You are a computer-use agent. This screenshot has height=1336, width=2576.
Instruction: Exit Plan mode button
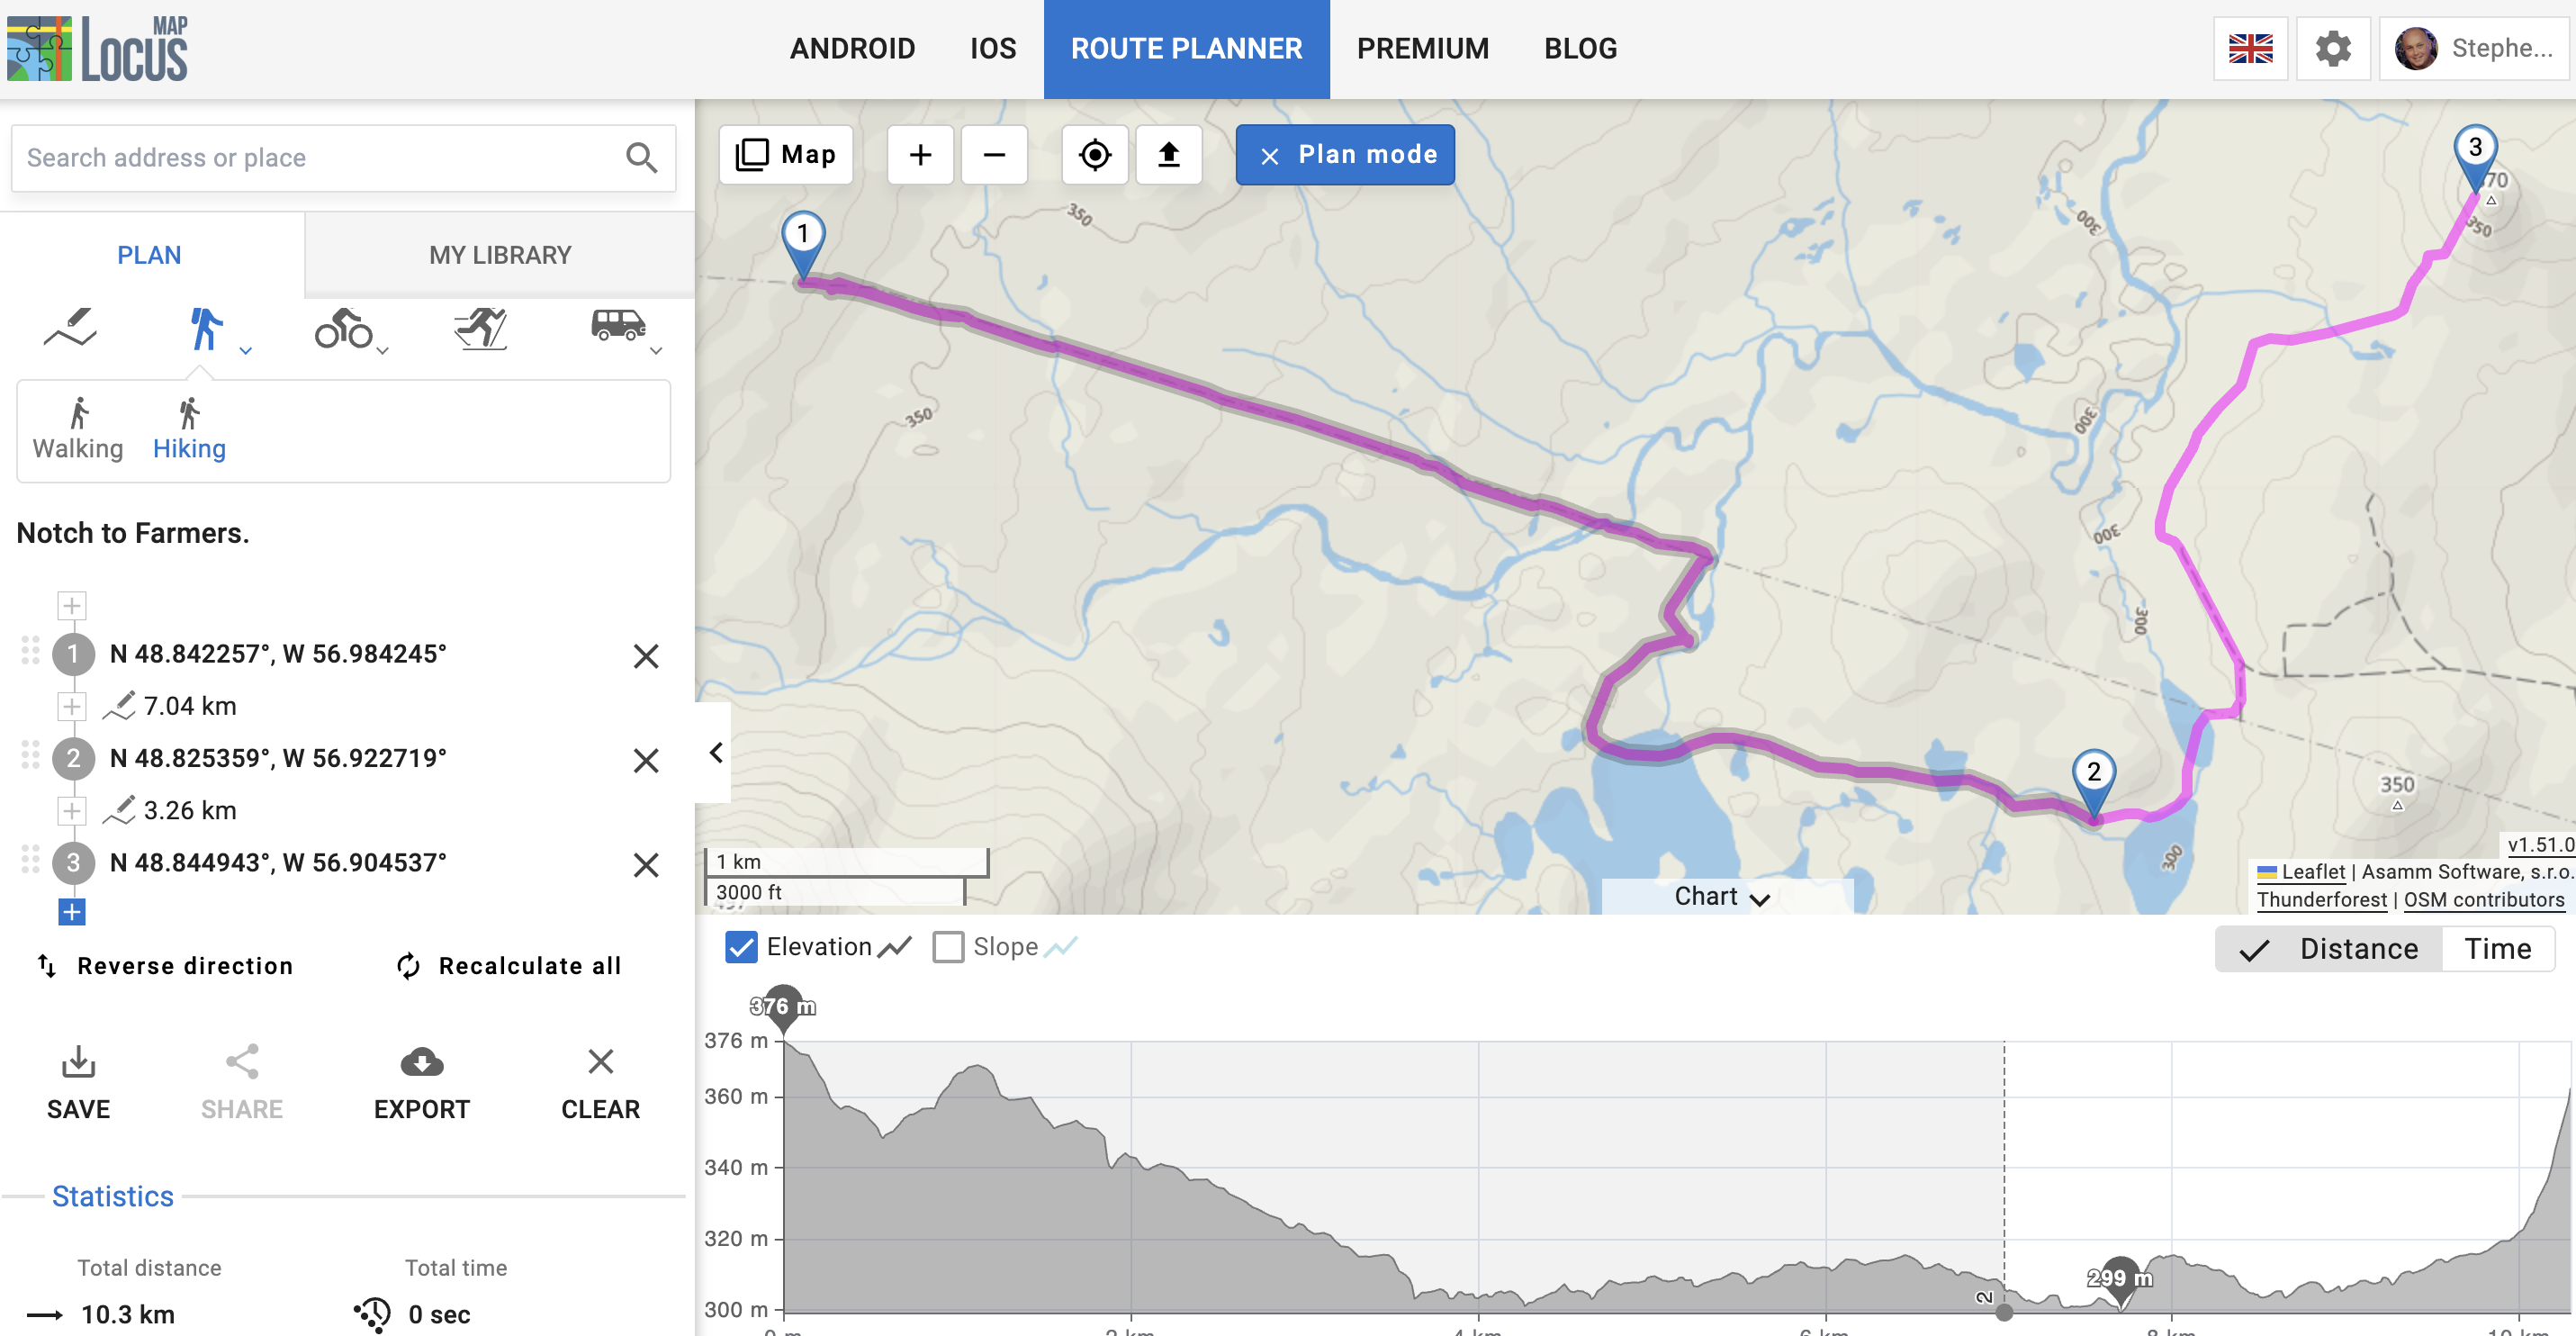1345,155
